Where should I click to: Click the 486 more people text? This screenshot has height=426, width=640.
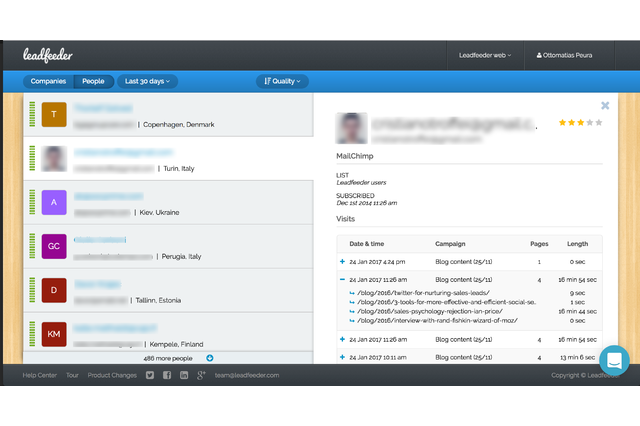(168, 358)
